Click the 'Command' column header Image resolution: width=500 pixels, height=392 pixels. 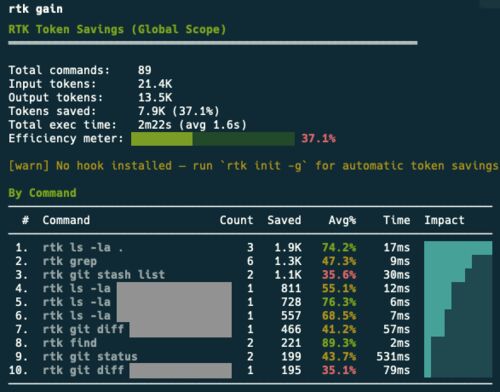[66, 220]
